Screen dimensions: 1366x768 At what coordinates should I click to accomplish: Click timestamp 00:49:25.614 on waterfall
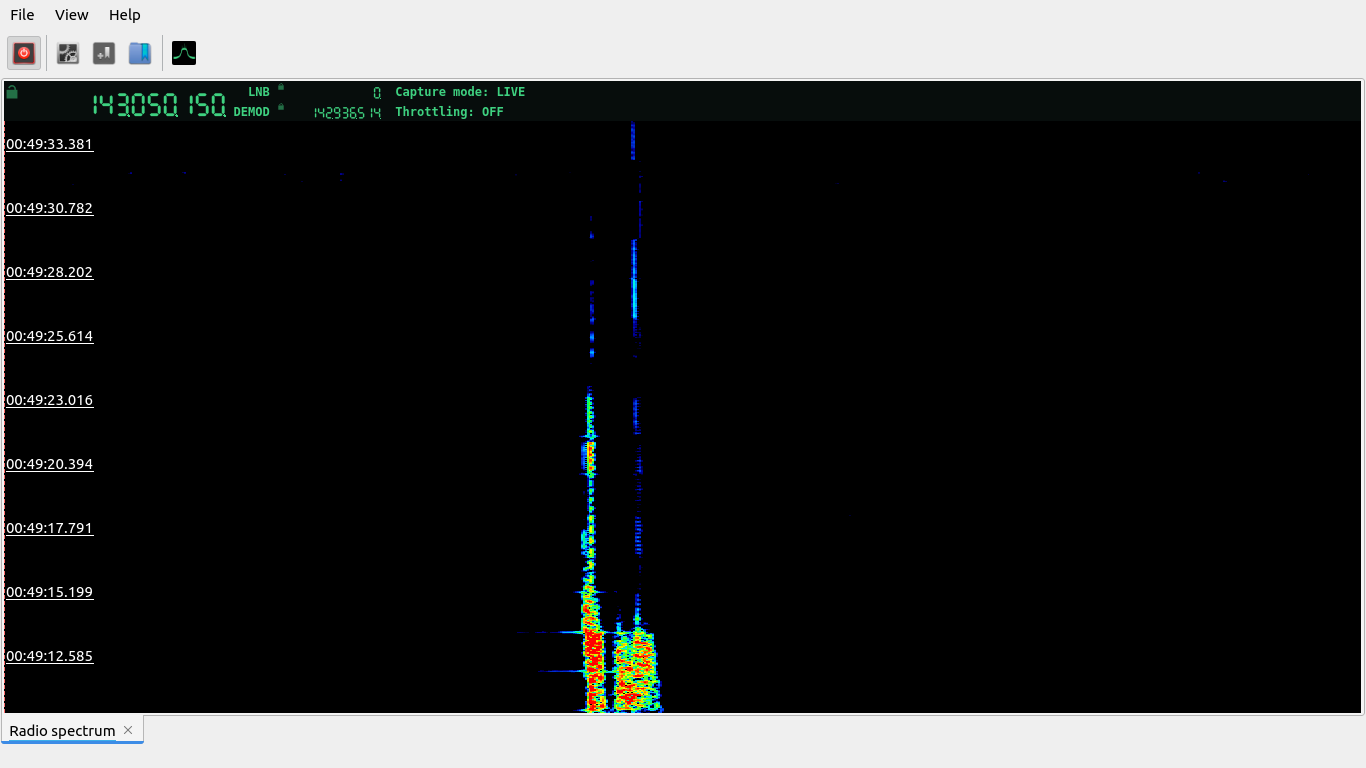click(49, 336)
